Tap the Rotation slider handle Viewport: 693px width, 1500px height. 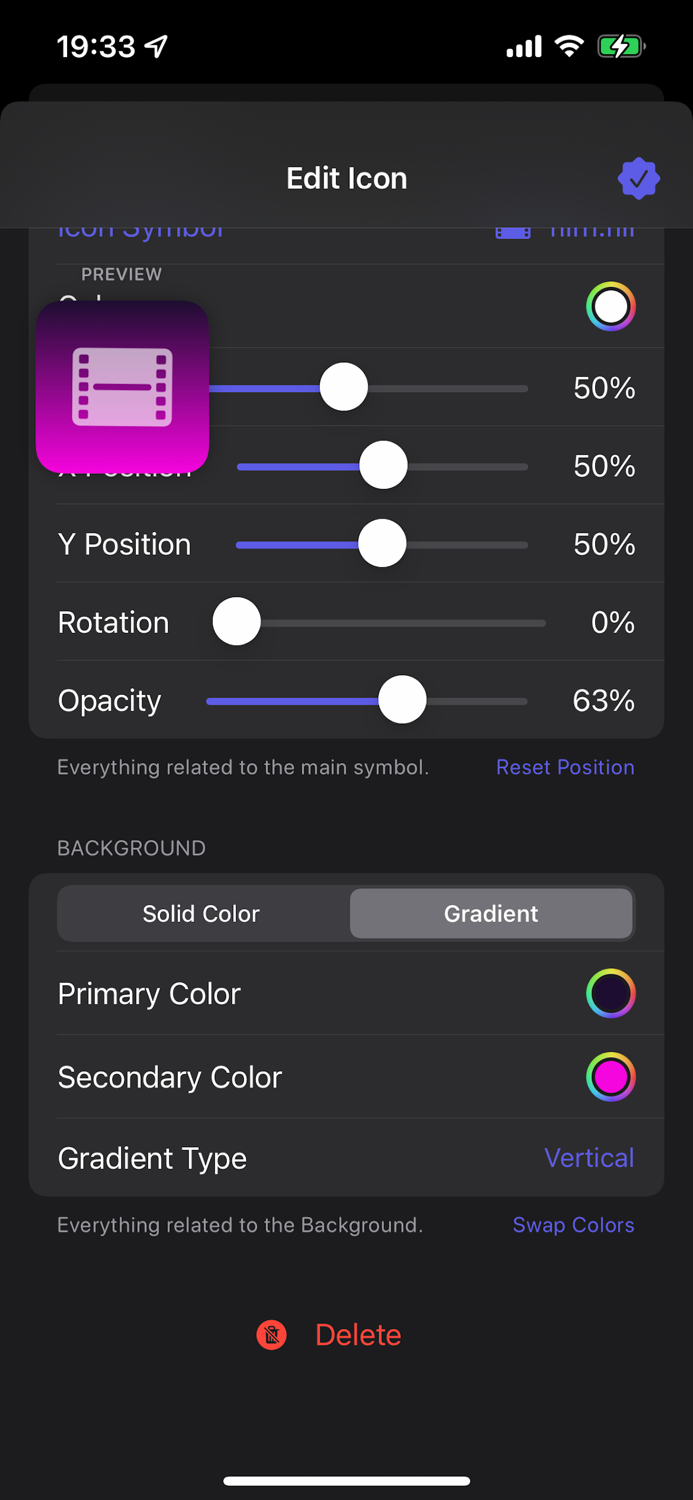[236, 622]
